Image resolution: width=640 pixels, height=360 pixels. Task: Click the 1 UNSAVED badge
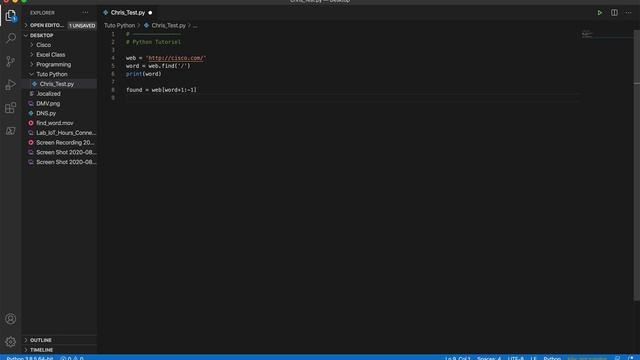pyautogui.click(x=82, y=25)
